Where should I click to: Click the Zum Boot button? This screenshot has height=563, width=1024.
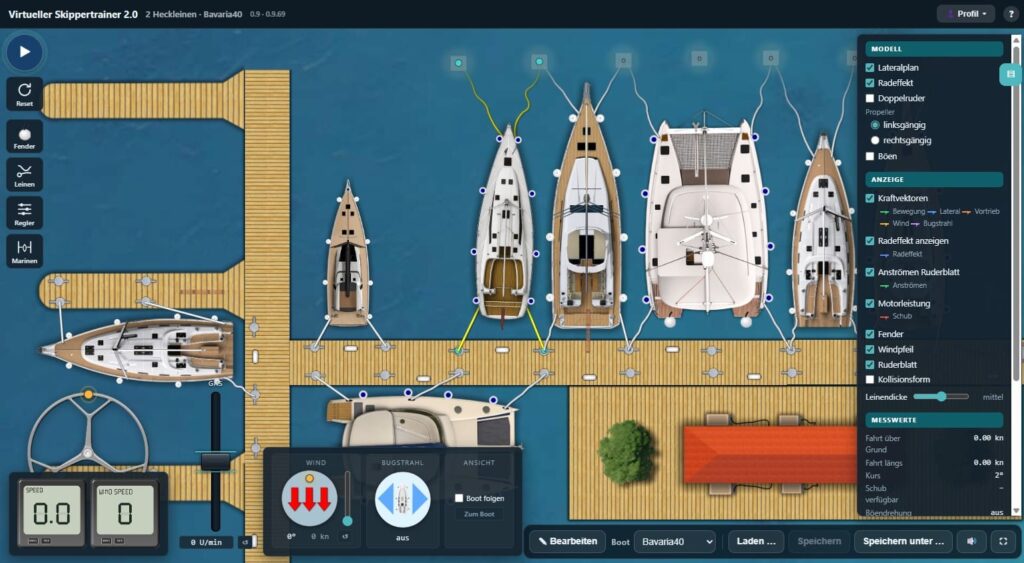click(479, 514)
